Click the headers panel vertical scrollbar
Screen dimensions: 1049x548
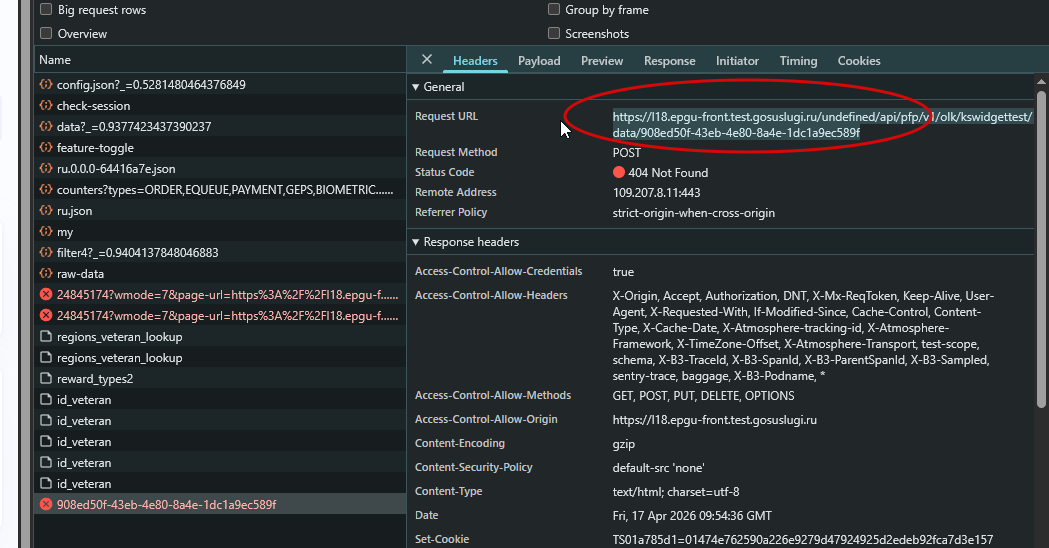pyautogui.click(x=1041, y=248)
